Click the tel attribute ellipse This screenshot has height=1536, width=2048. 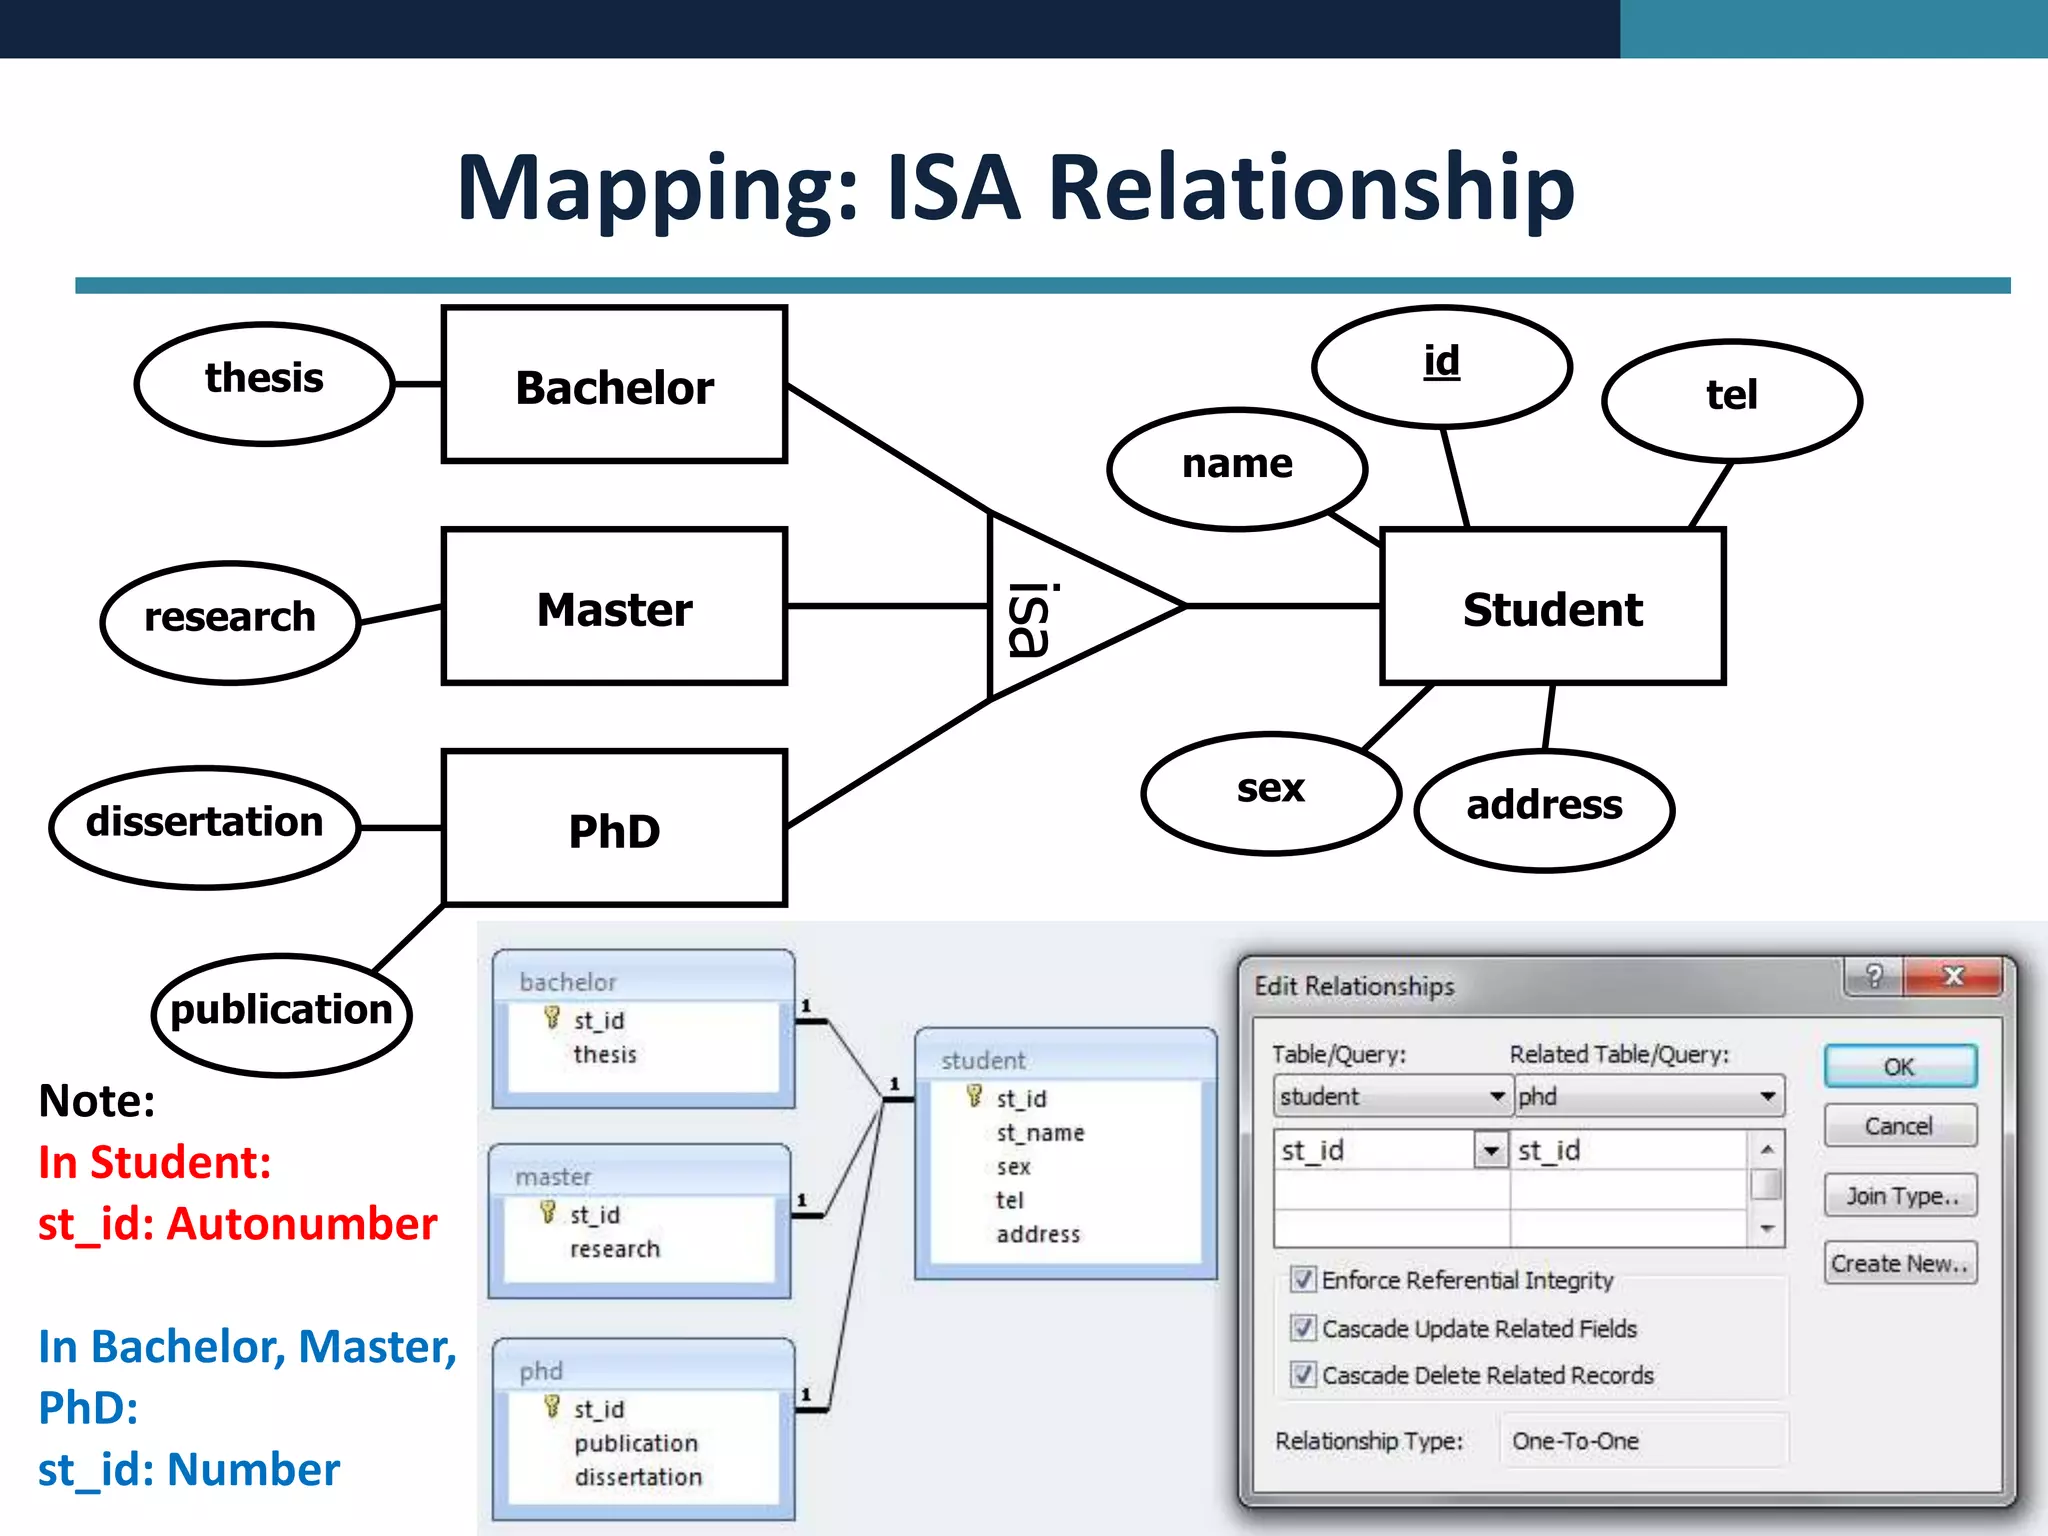(x=1732, y=401)
